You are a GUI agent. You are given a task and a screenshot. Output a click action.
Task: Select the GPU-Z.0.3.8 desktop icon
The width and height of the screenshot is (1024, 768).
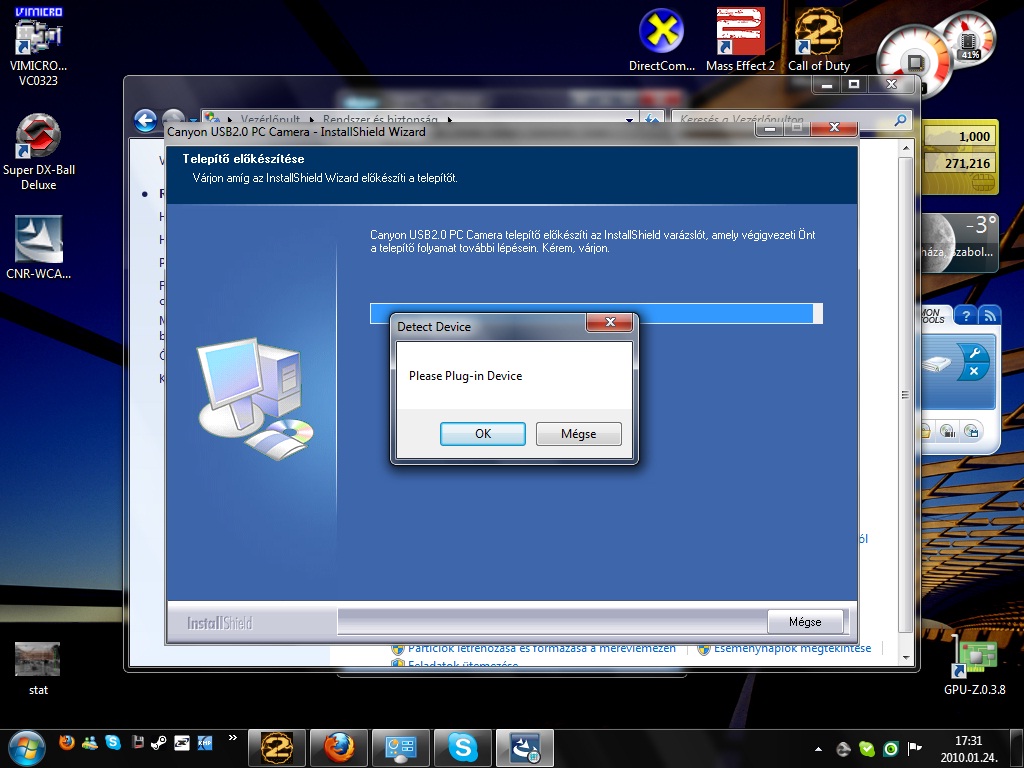[974, 665]
